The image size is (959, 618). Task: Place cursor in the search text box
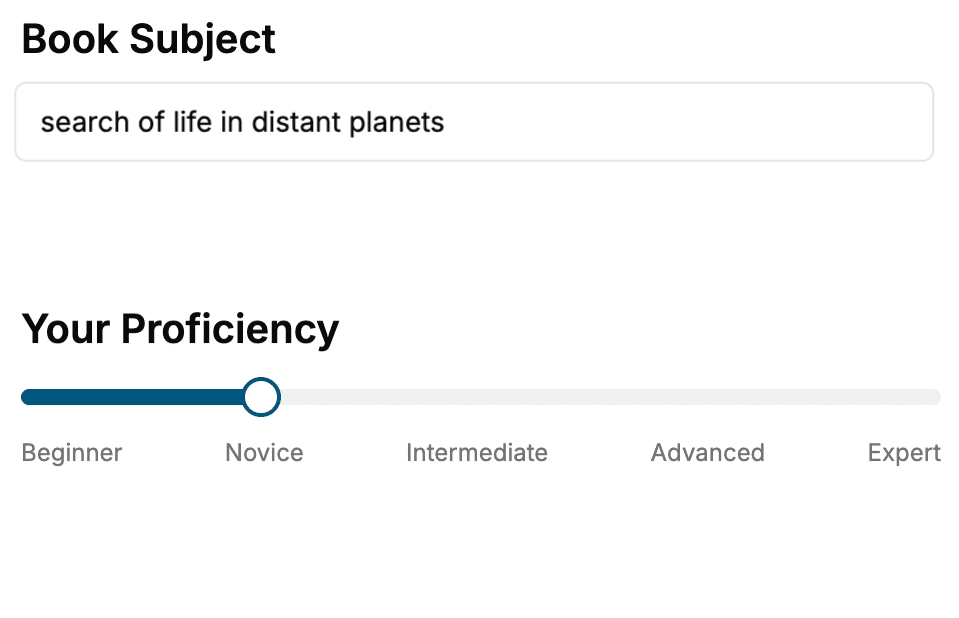tap(475, 122)
